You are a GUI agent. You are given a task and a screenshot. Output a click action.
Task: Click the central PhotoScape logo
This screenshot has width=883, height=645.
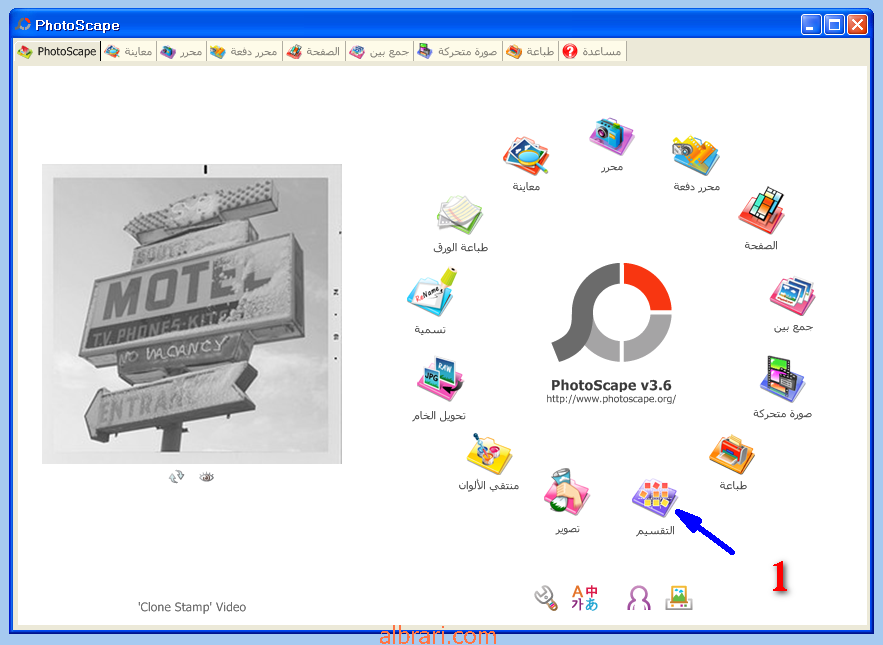click(612, 312)
